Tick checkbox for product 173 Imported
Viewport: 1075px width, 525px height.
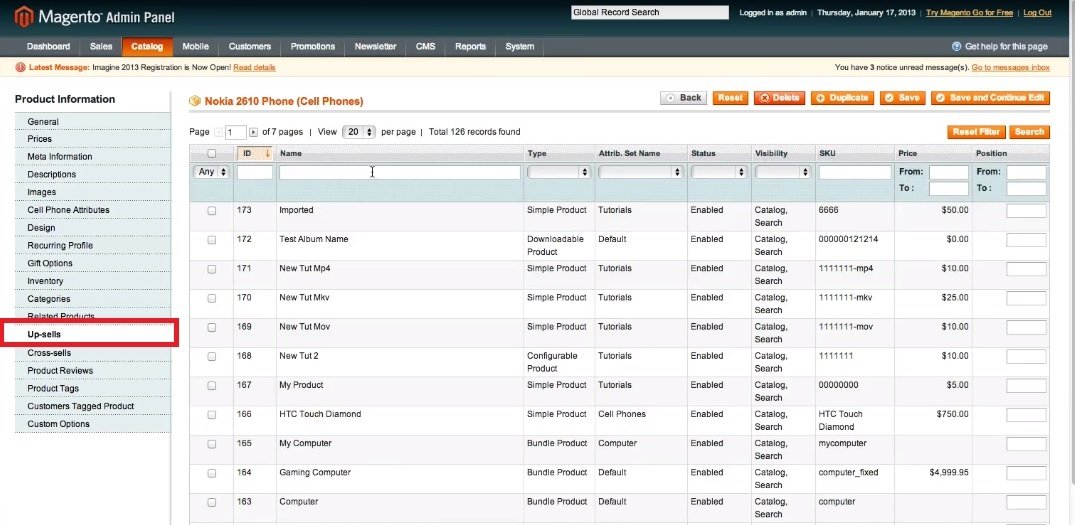[x=211, y=210]
